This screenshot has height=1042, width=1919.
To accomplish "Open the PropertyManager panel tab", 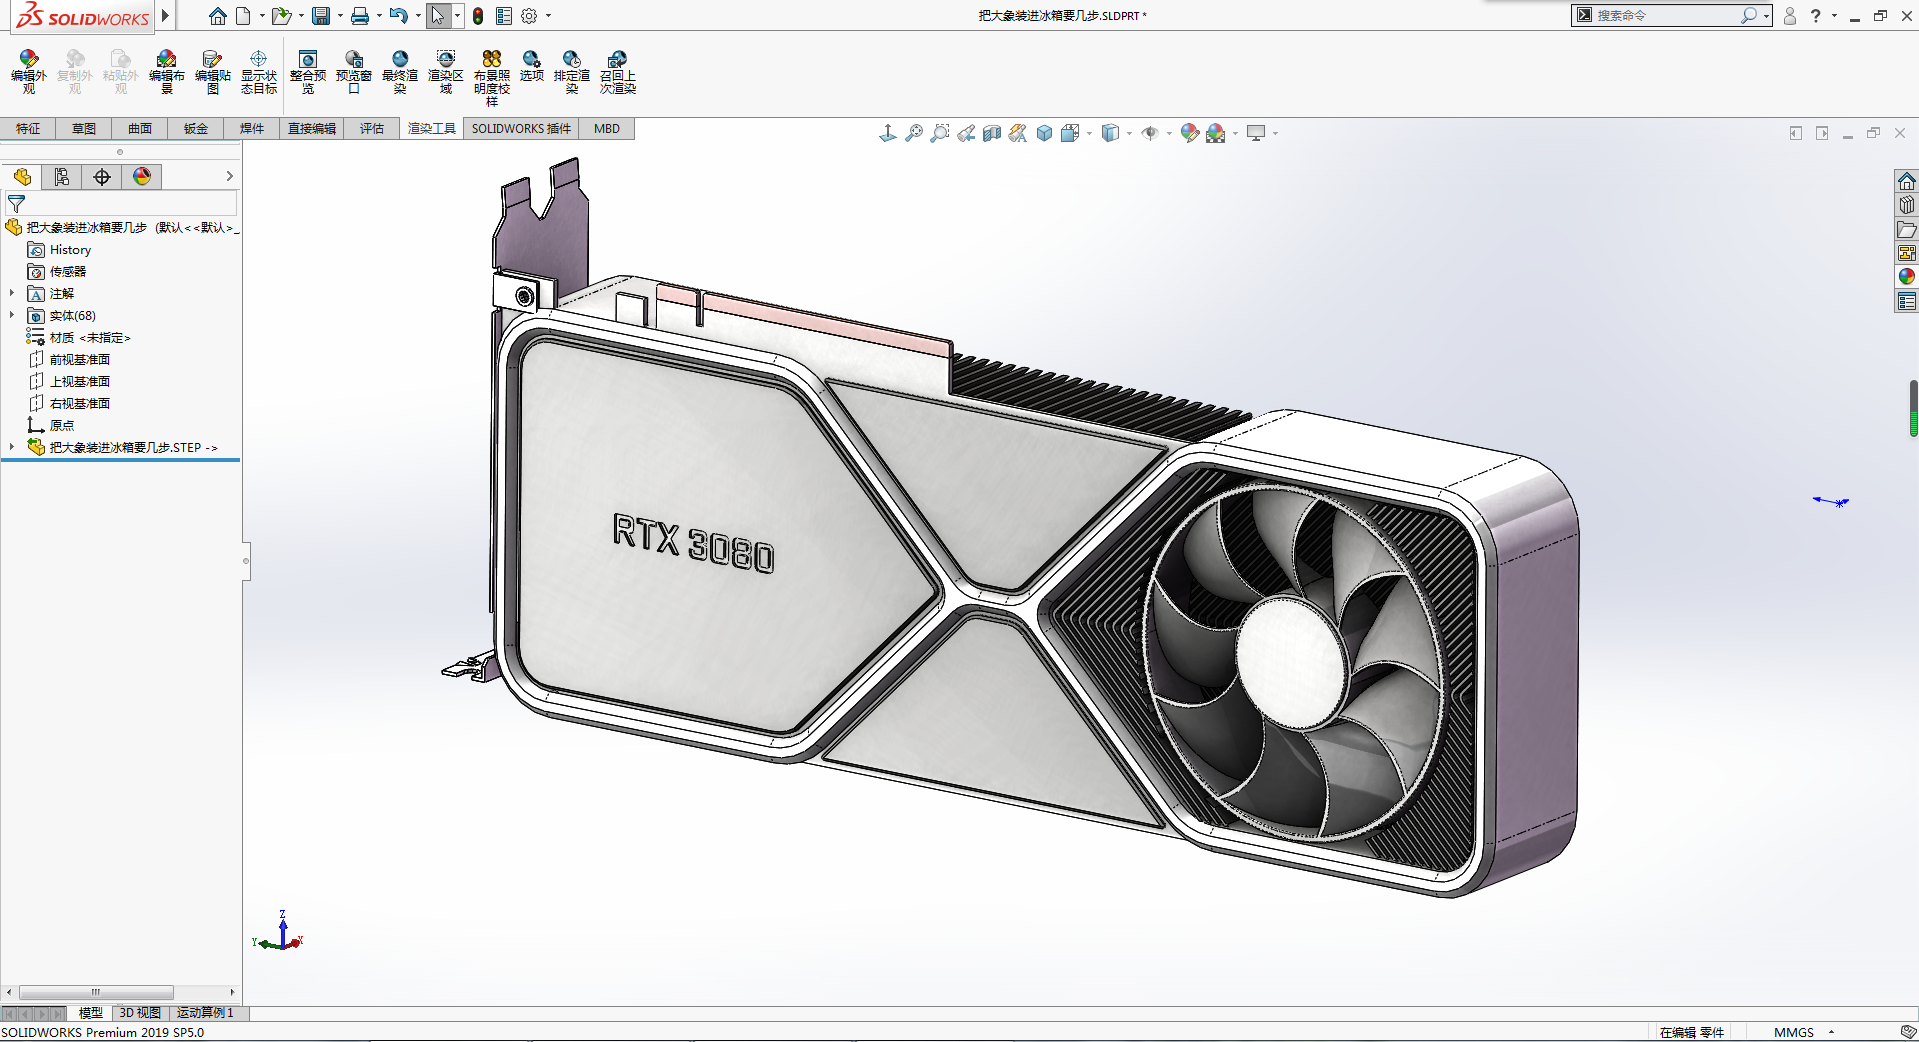I will (62, 177).
